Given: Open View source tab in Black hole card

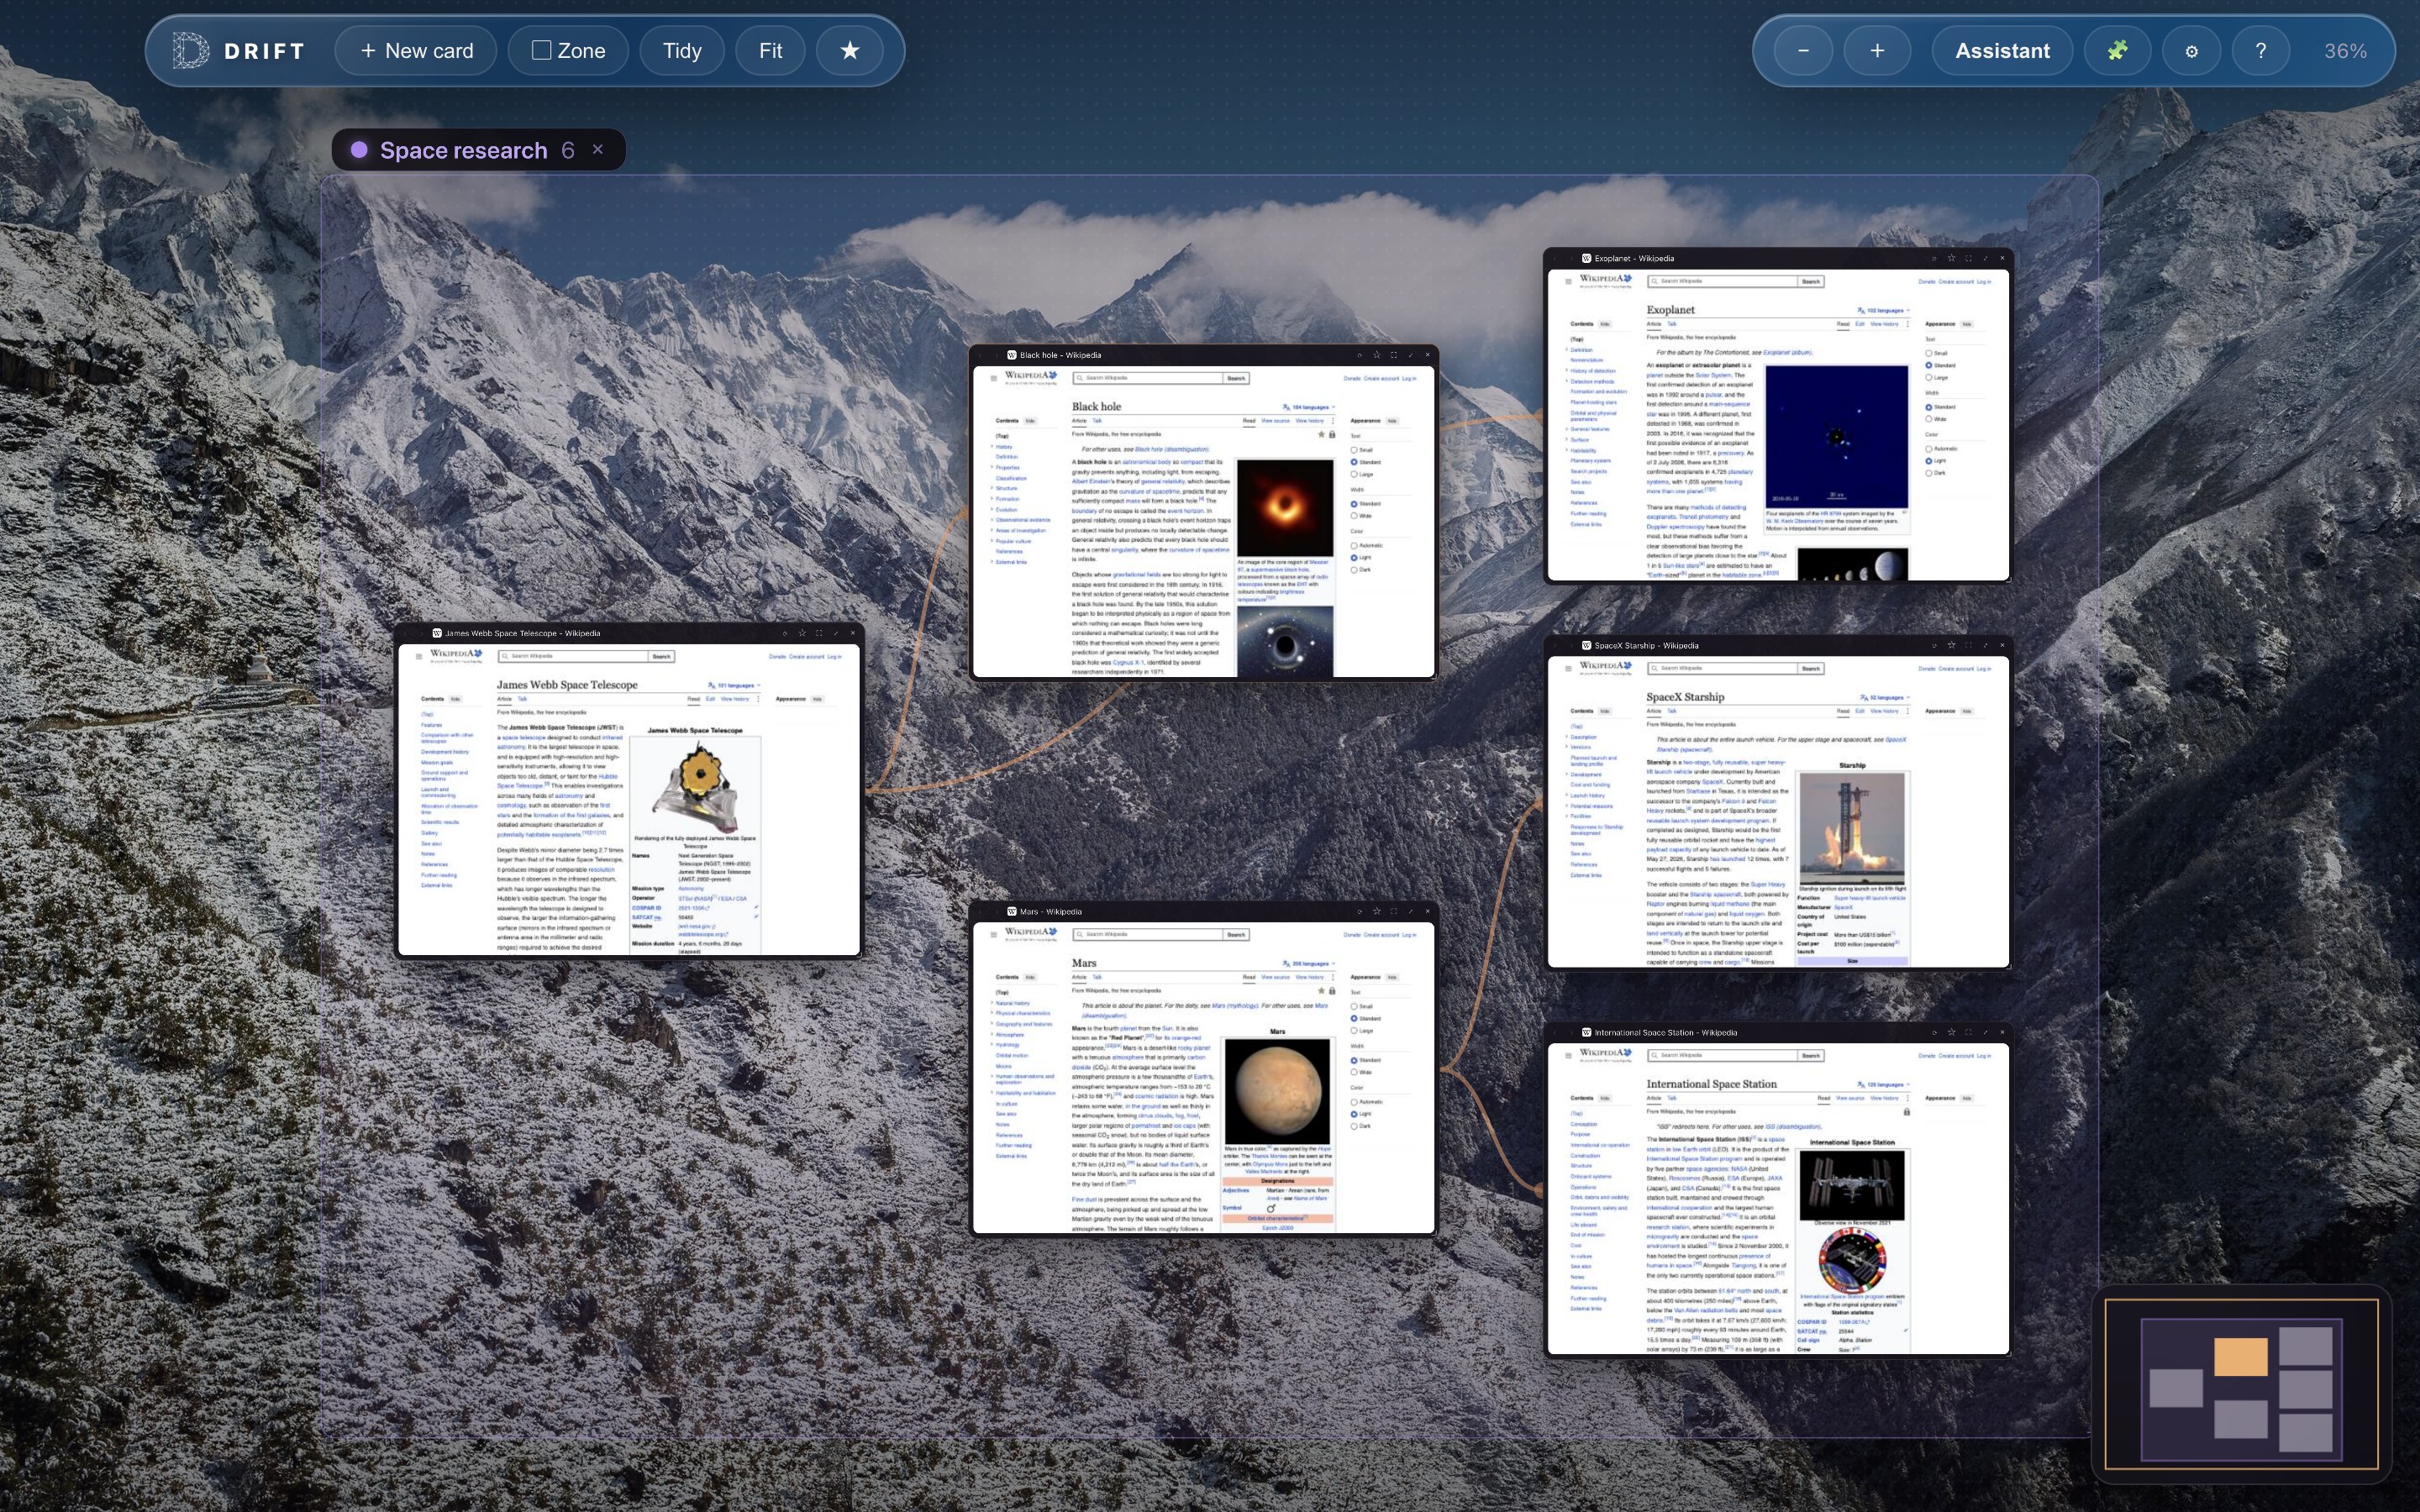Looking at the screenshot, I should click(x=1275, y=421).
